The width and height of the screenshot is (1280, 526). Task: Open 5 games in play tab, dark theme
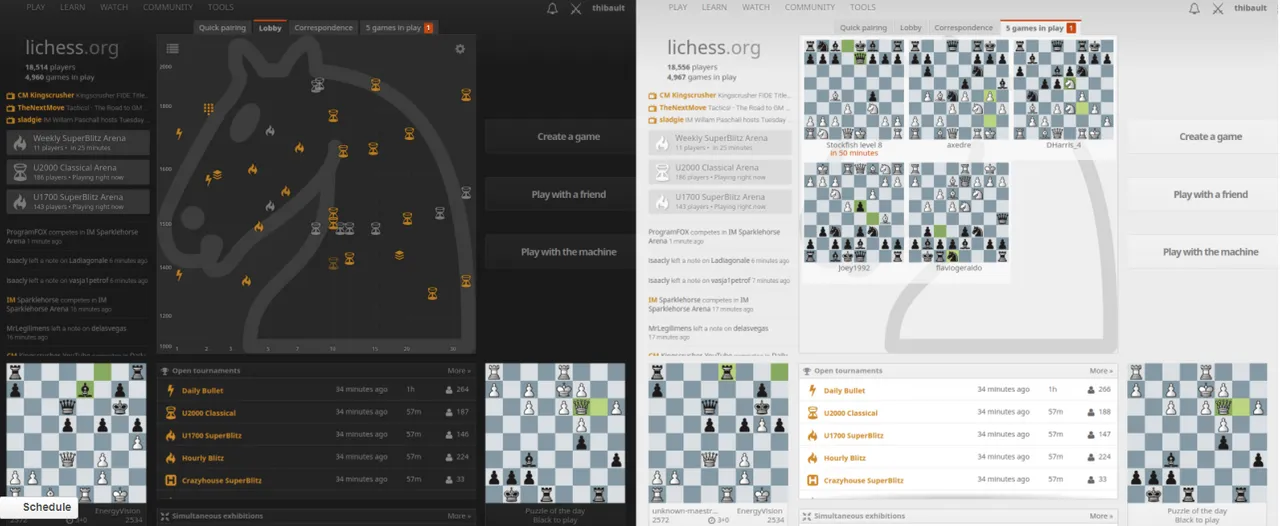tap(398, 28)
